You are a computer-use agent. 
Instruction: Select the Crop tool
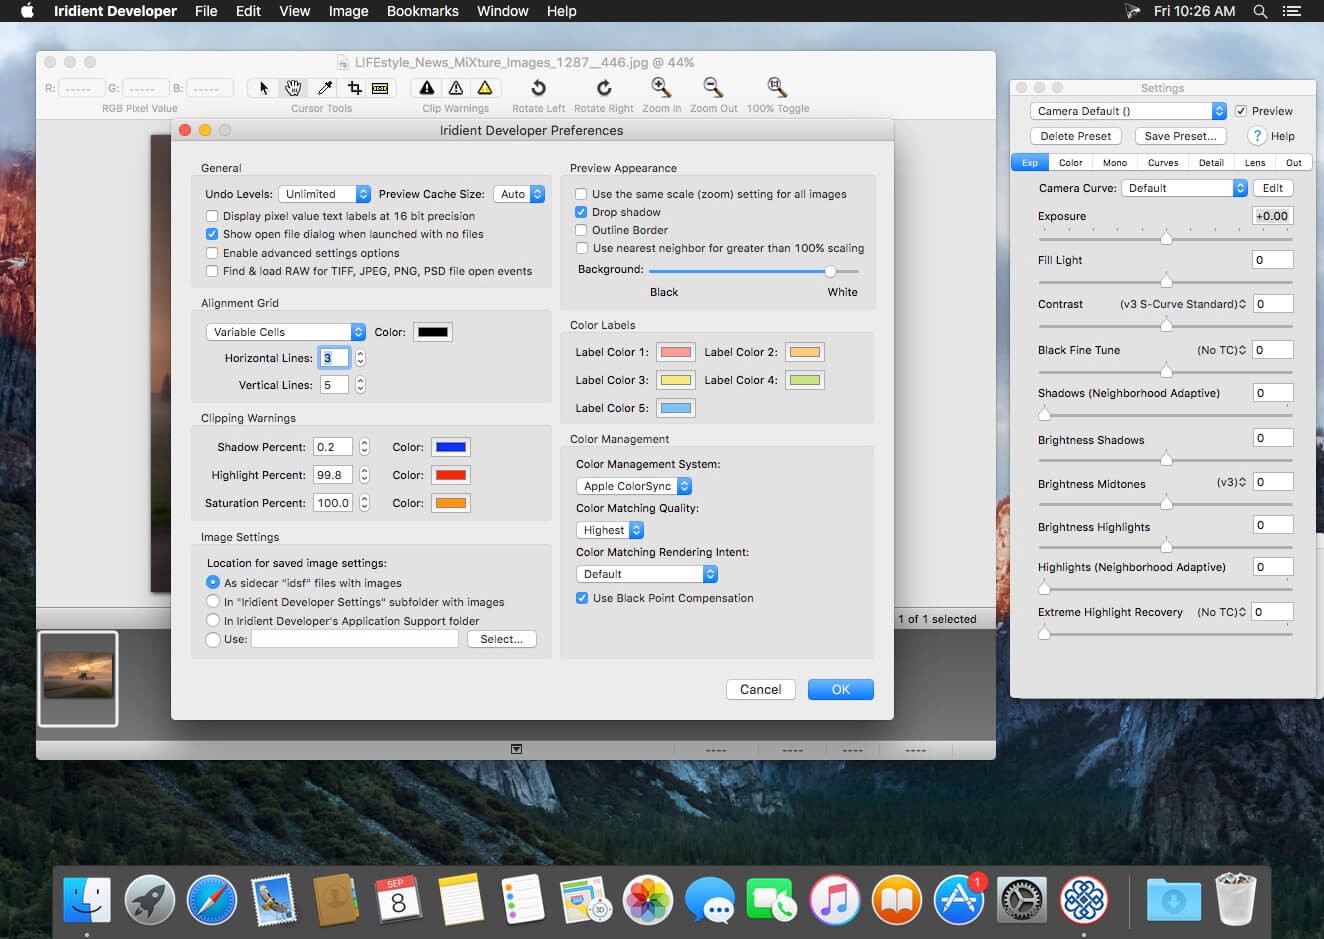[x=353, y=88]
